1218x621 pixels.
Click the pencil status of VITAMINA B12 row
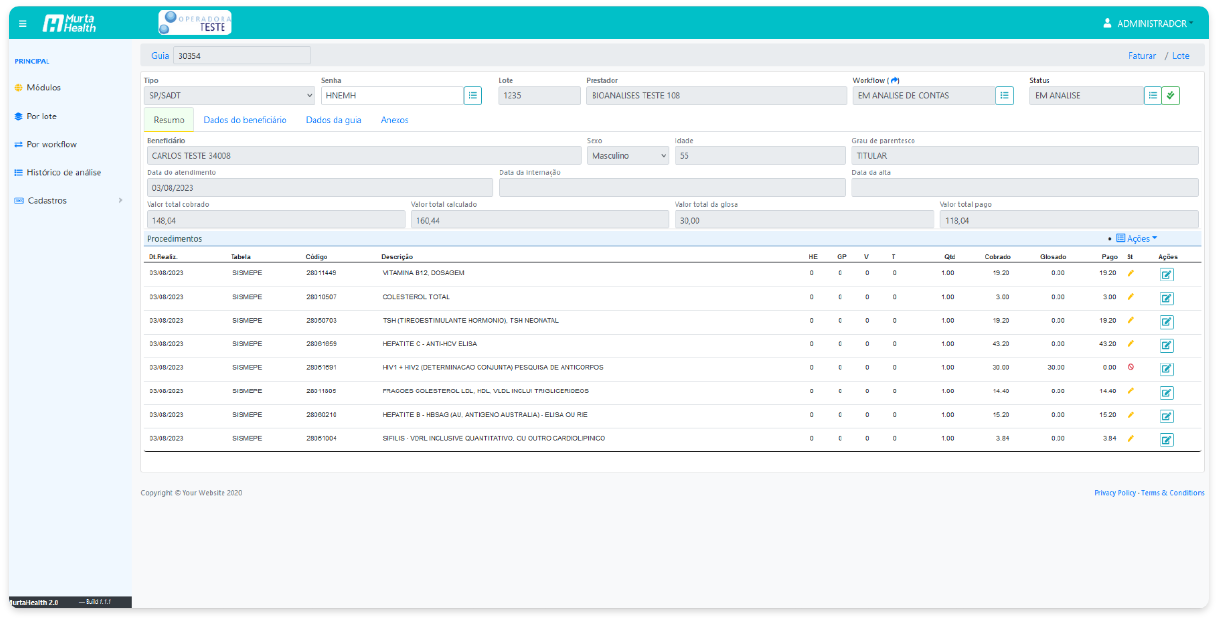pyautogui.click(x=1131, y=272)
